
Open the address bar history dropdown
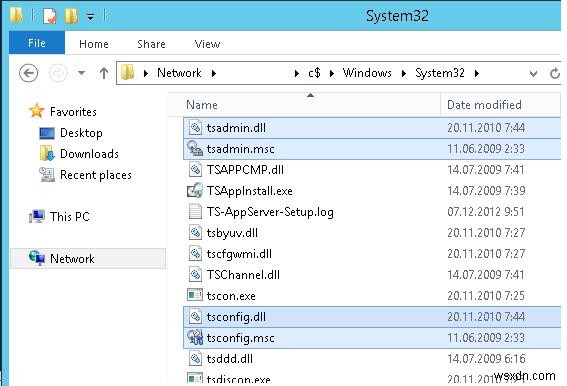click(533, 74)
